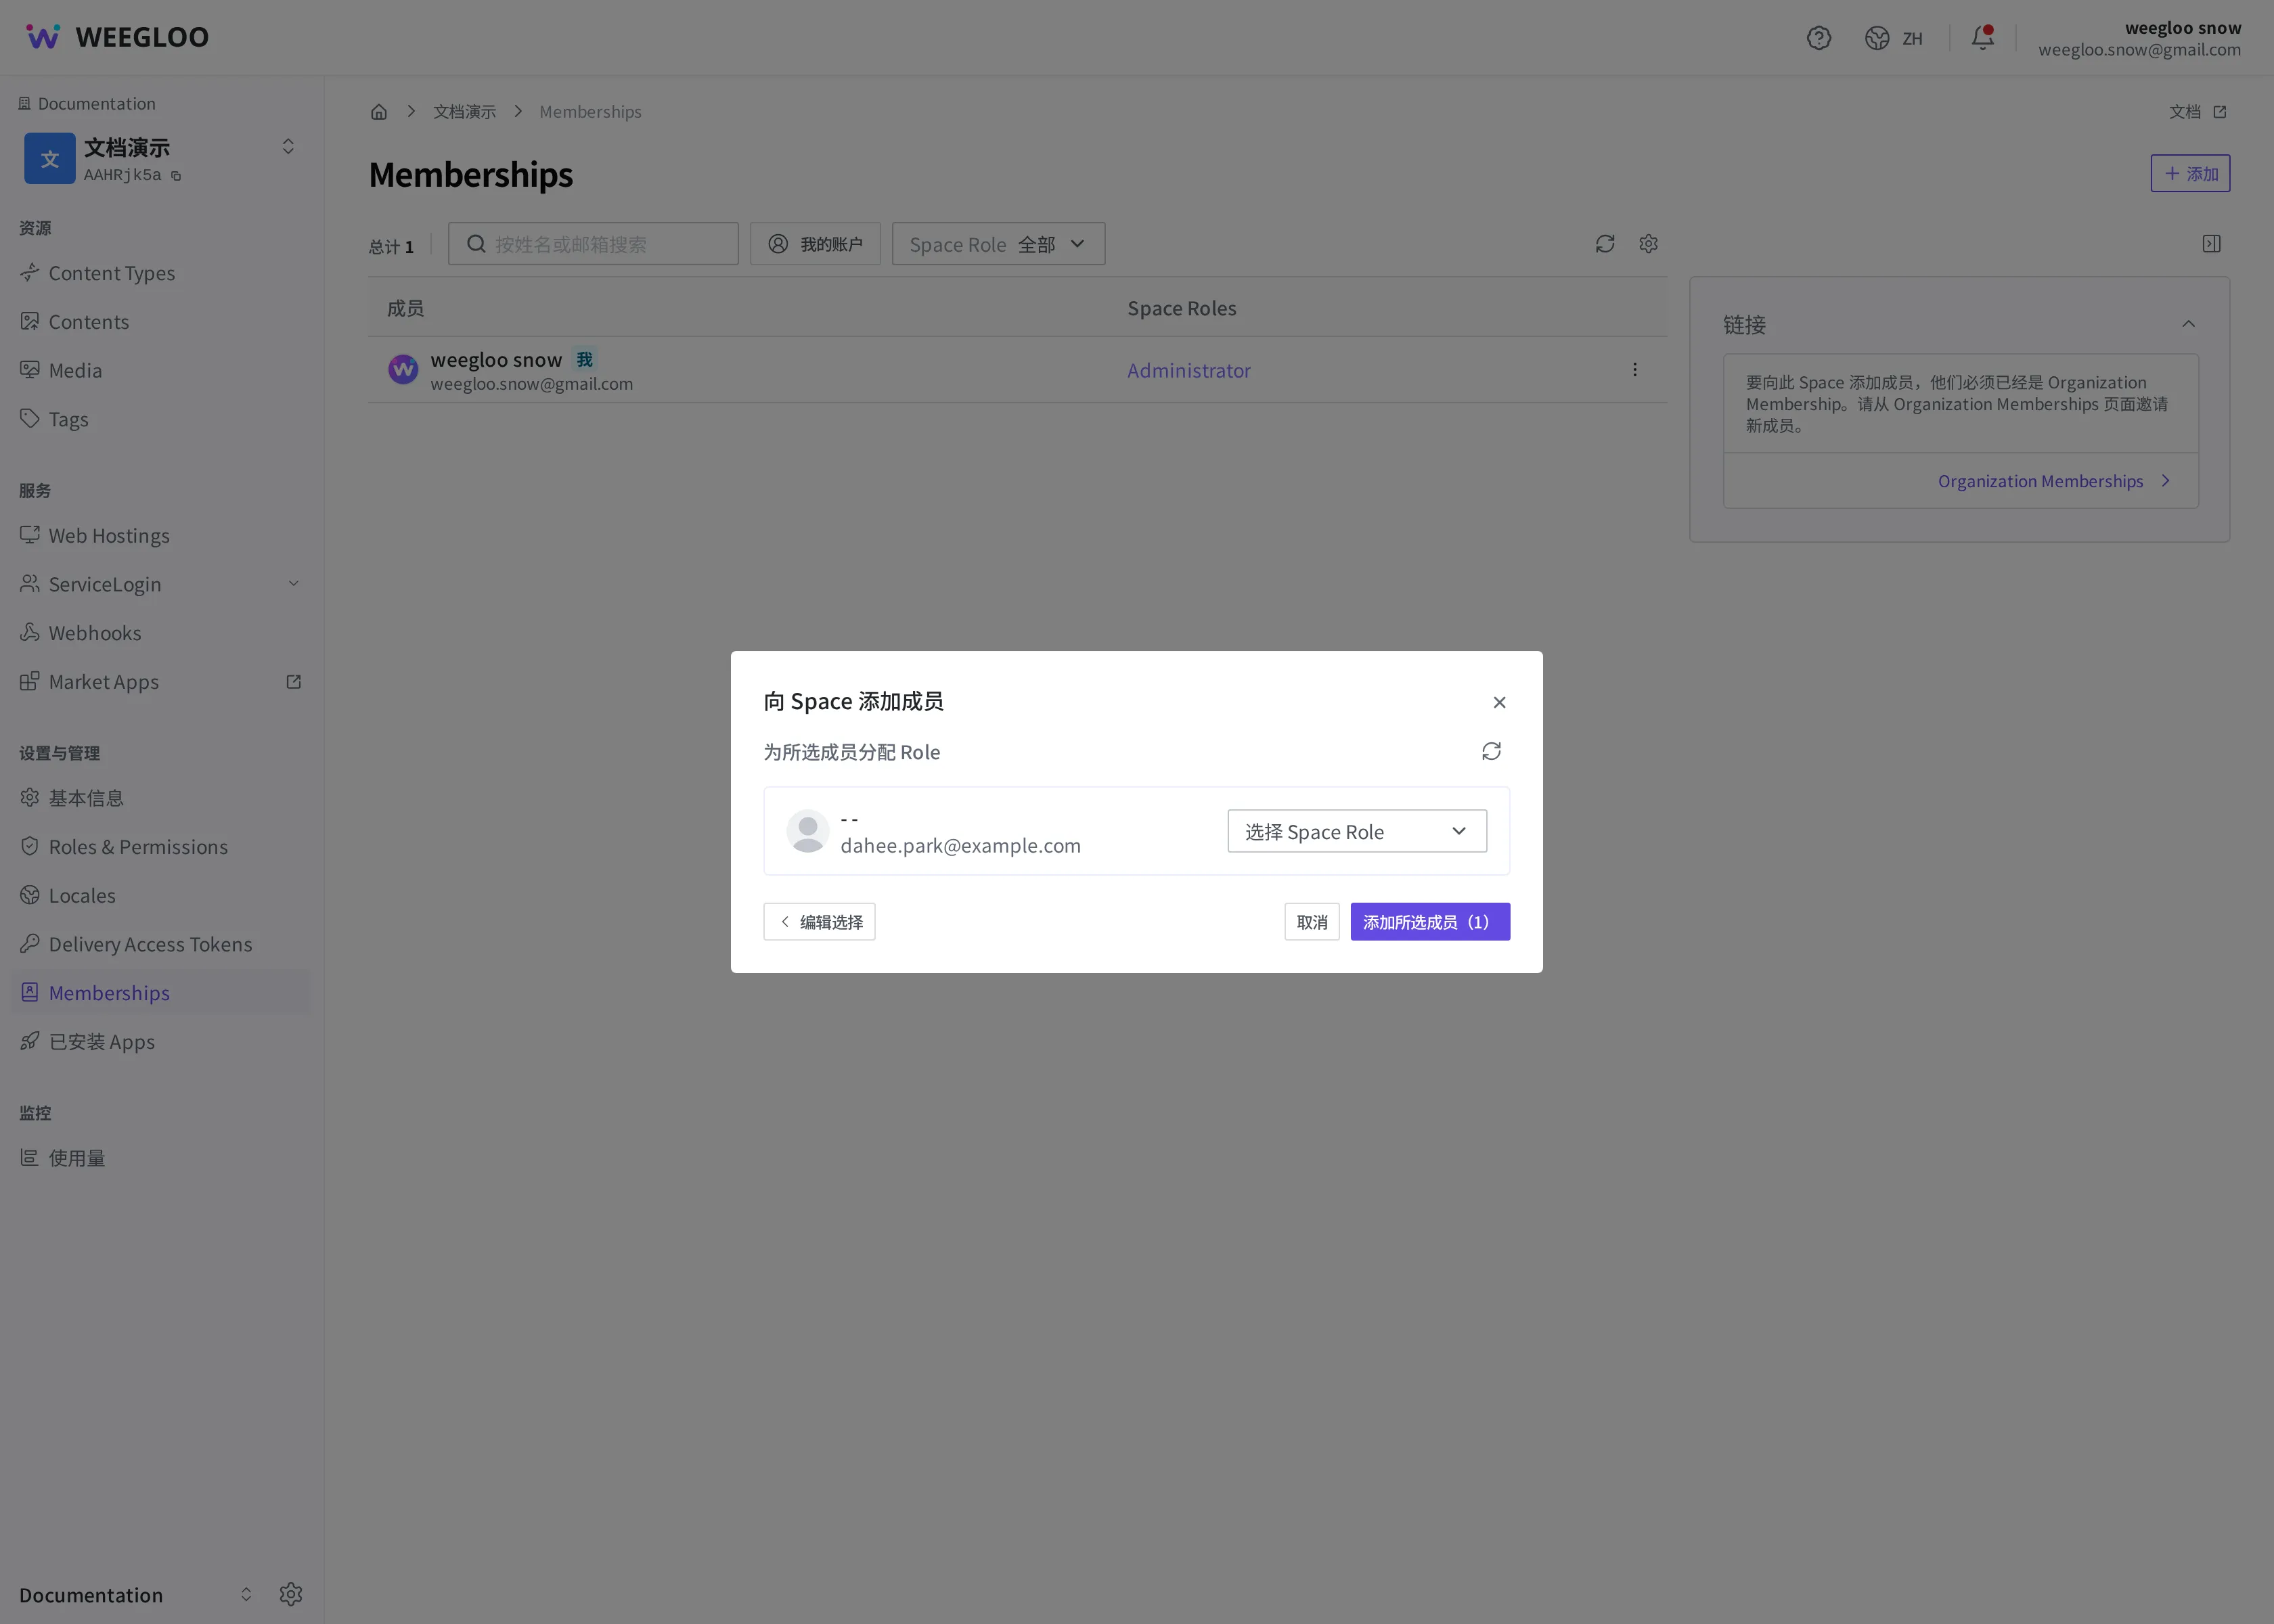
Task: Click 文档演示 breadcrumb
Action: pyautogui.click(x=464, y=112)
